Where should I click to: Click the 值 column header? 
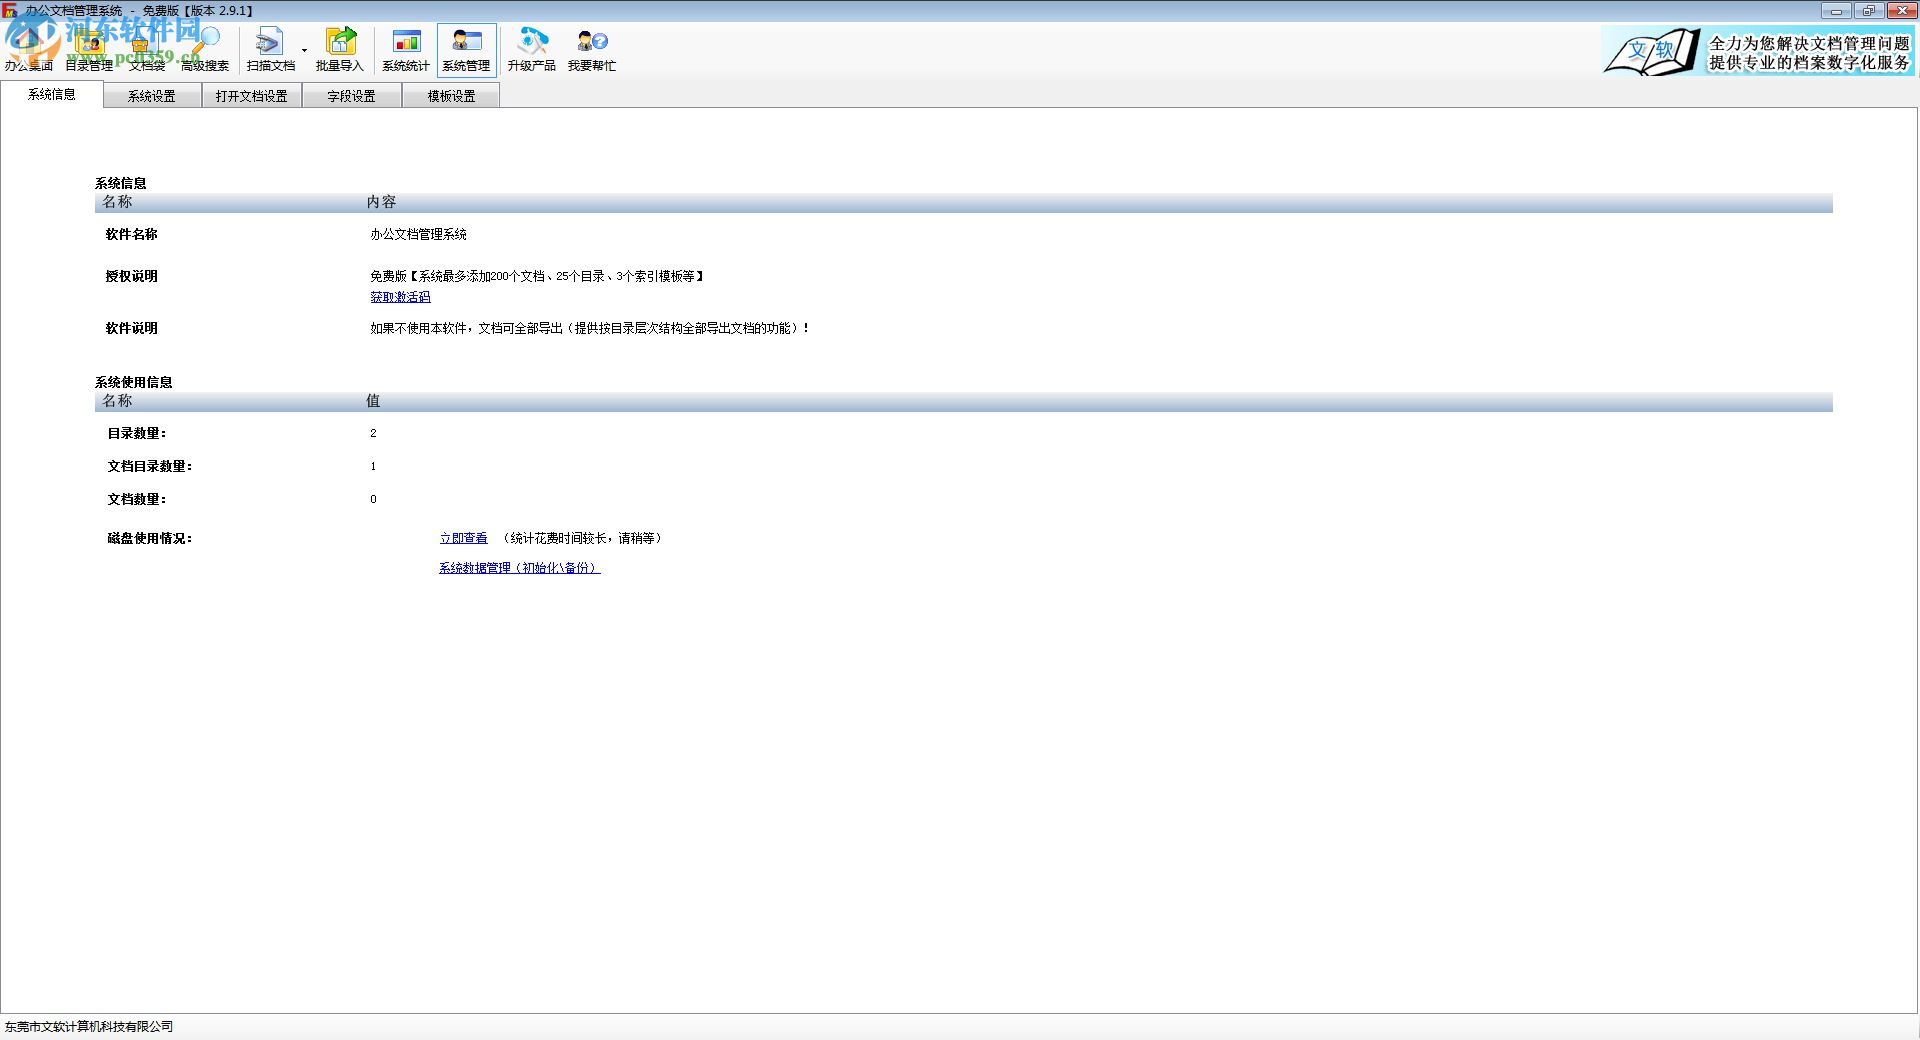coord(373,401)
